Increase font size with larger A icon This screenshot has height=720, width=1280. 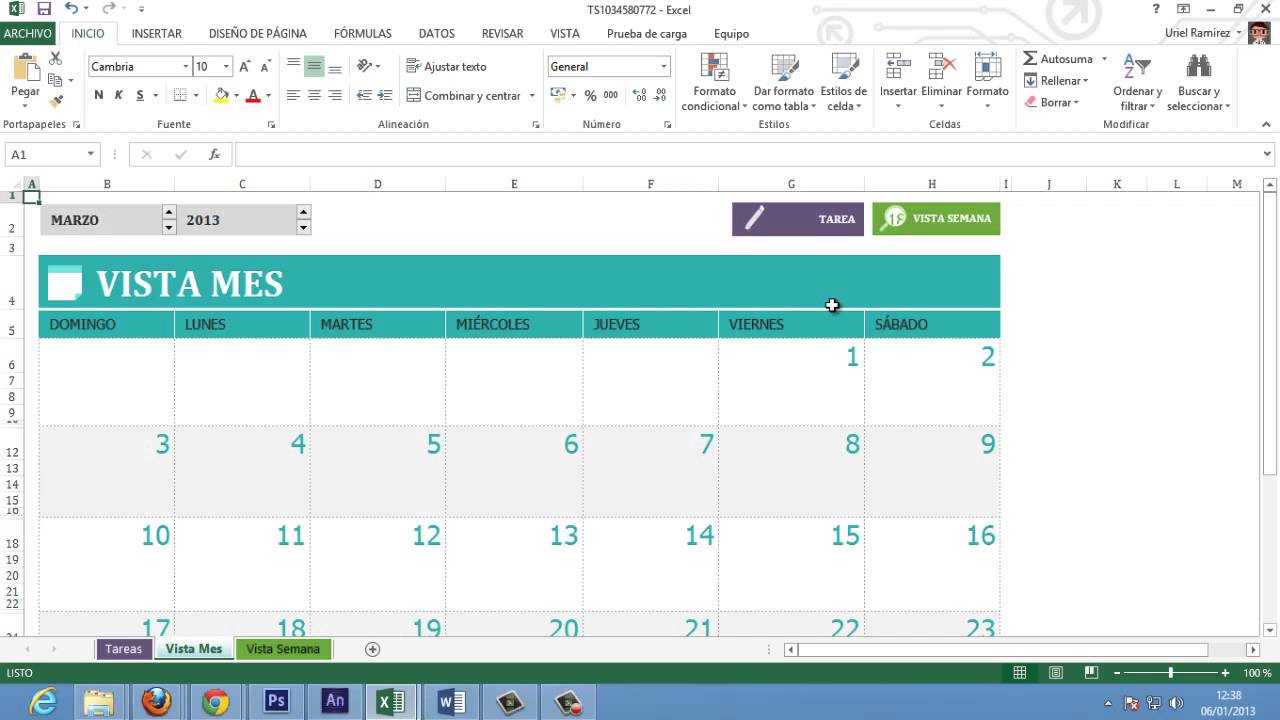click(245, 67)
